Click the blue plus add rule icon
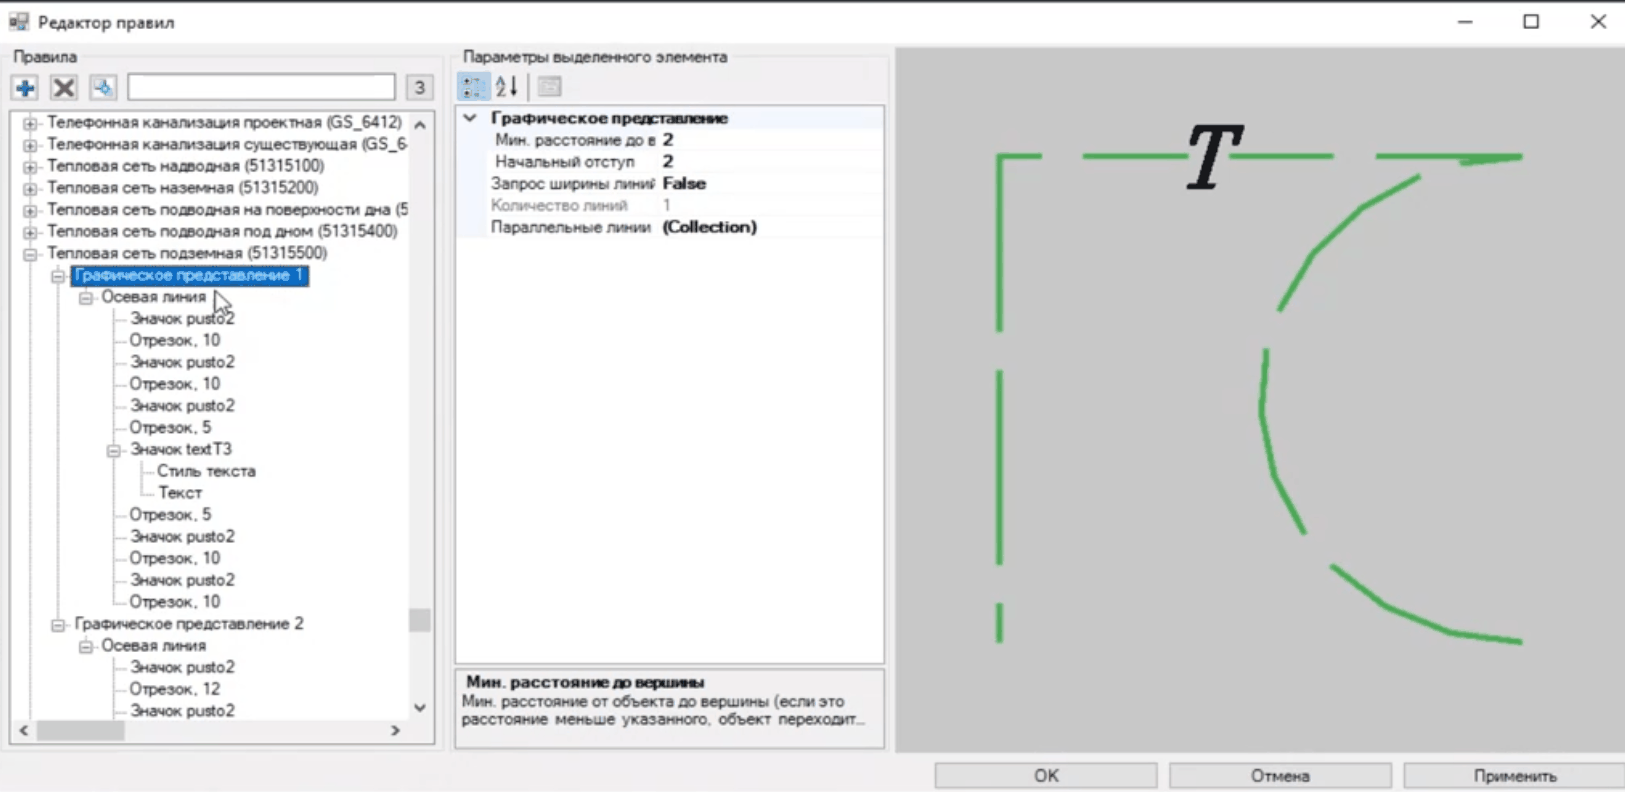Screen dimensions: 1625x792 [25, 88]
